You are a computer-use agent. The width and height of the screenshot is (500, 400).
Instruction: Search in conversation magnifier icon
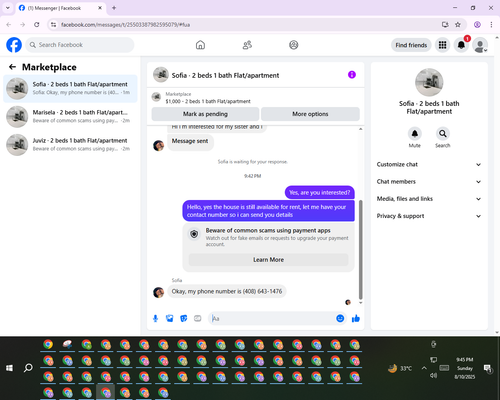point(443,134)
